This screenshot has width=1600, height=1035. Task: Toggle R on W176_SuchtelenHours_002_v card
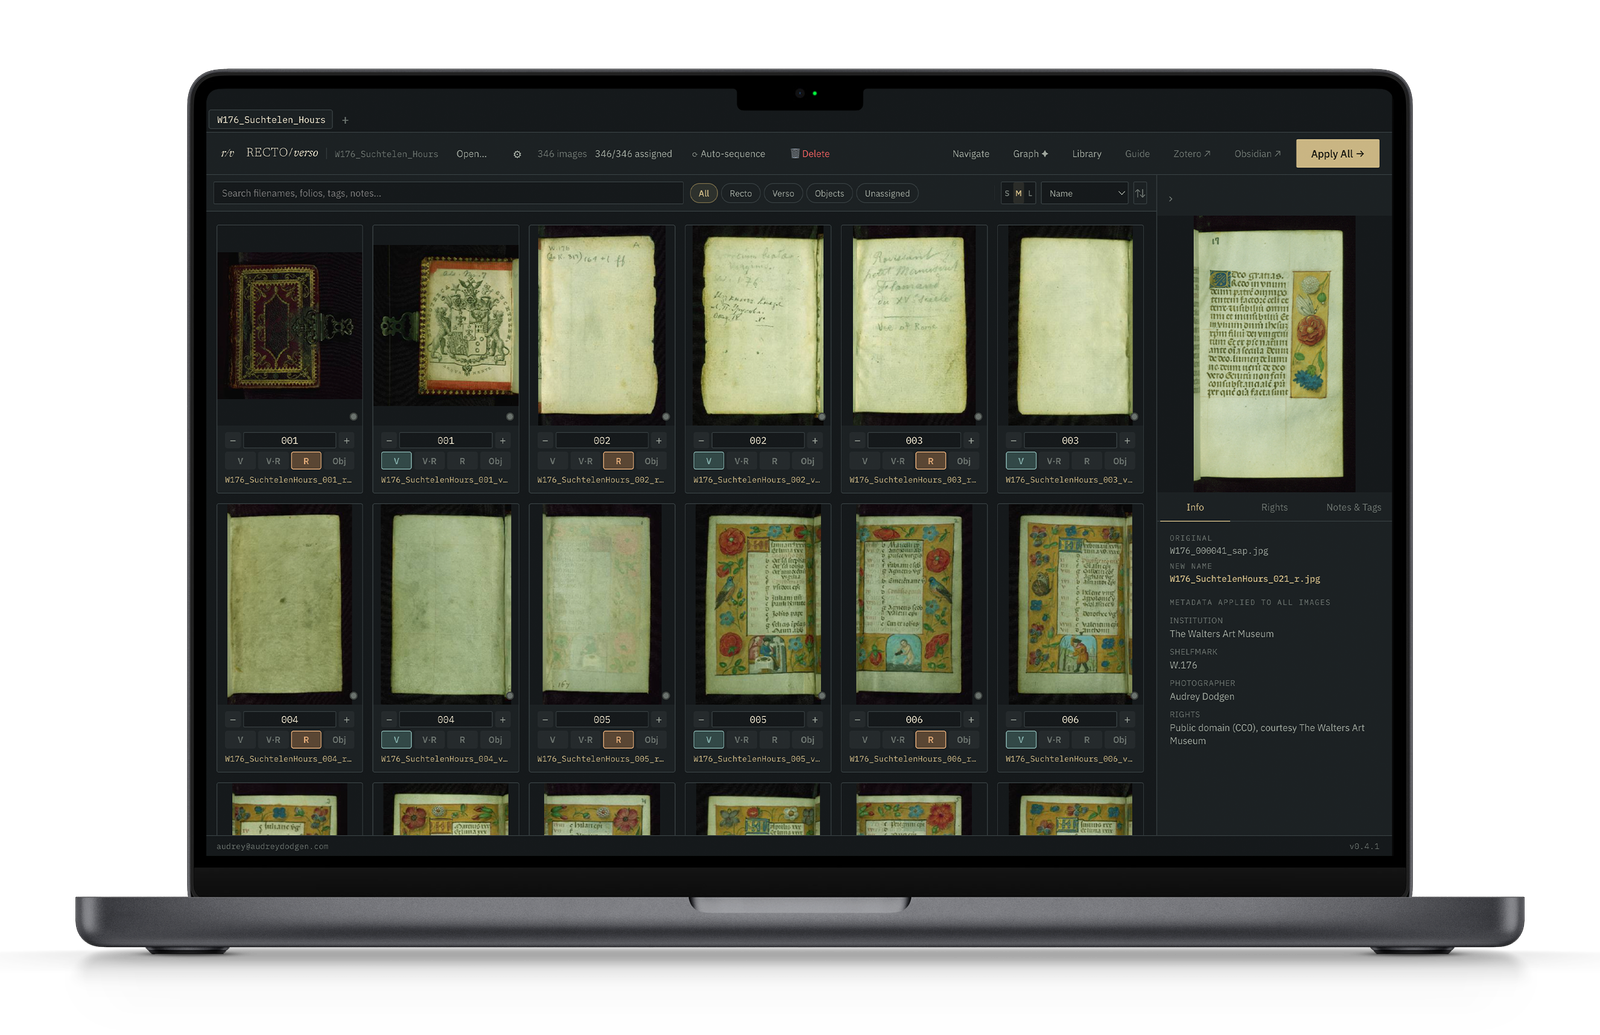click(x=774, y=461)
